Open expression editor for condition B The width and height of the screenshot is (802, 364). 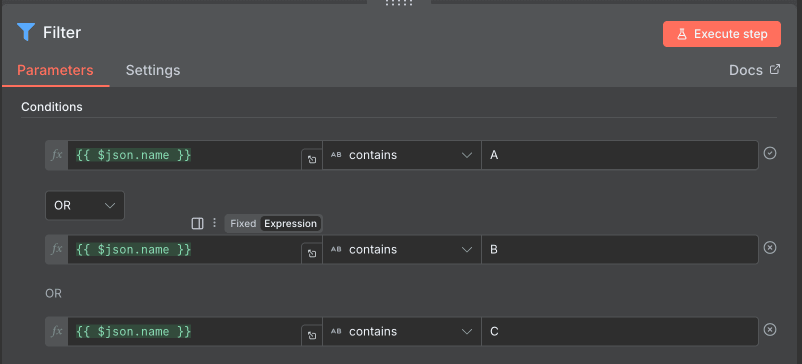click(x=311, y=254)
